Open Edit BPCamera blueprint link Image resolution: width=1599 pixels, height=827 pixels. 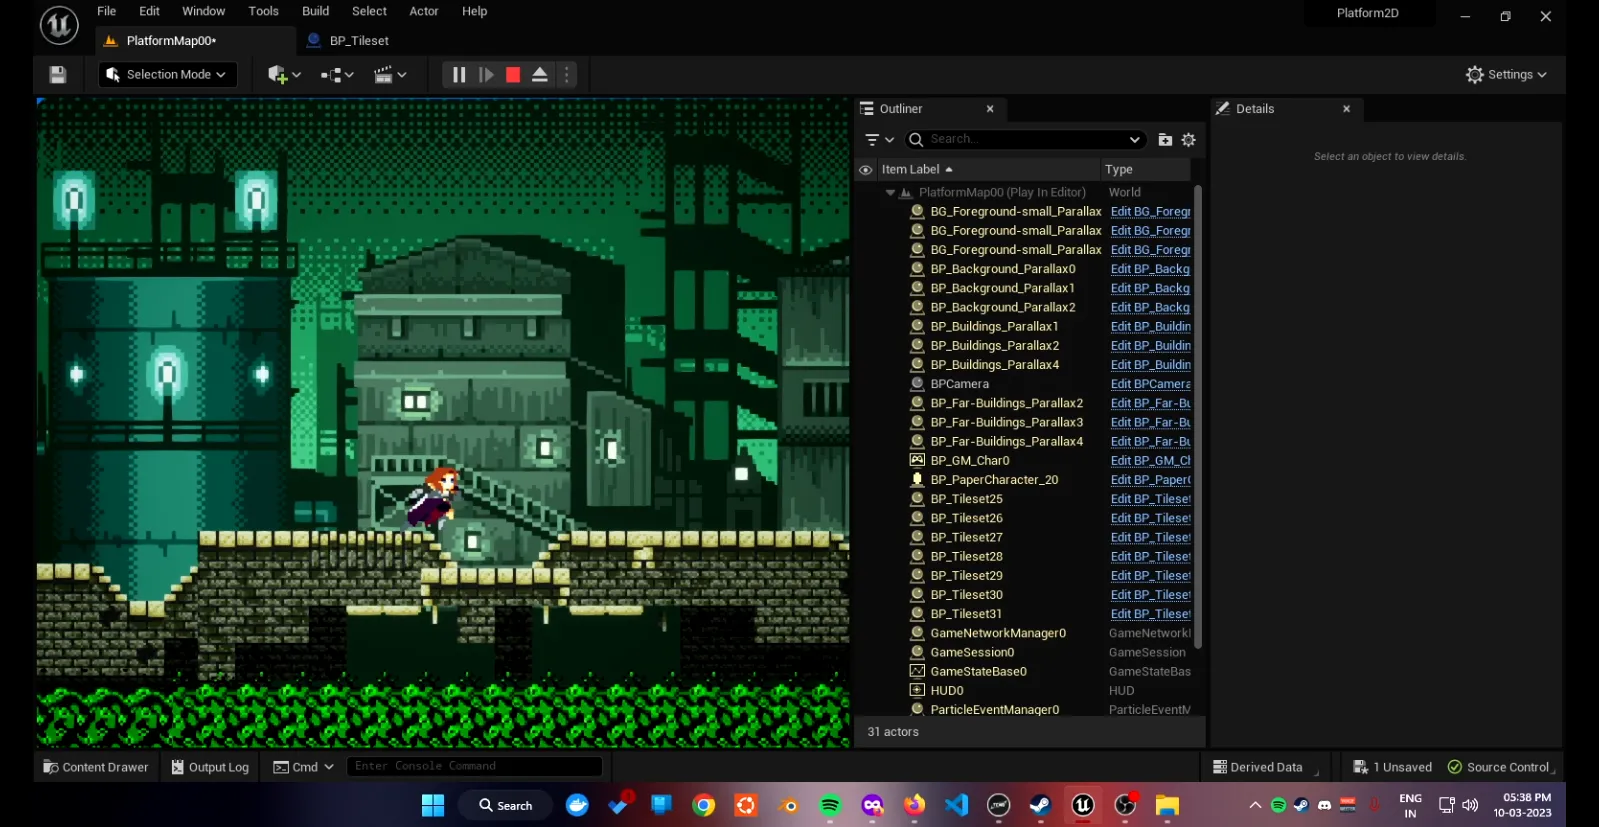pos(1150,384)
